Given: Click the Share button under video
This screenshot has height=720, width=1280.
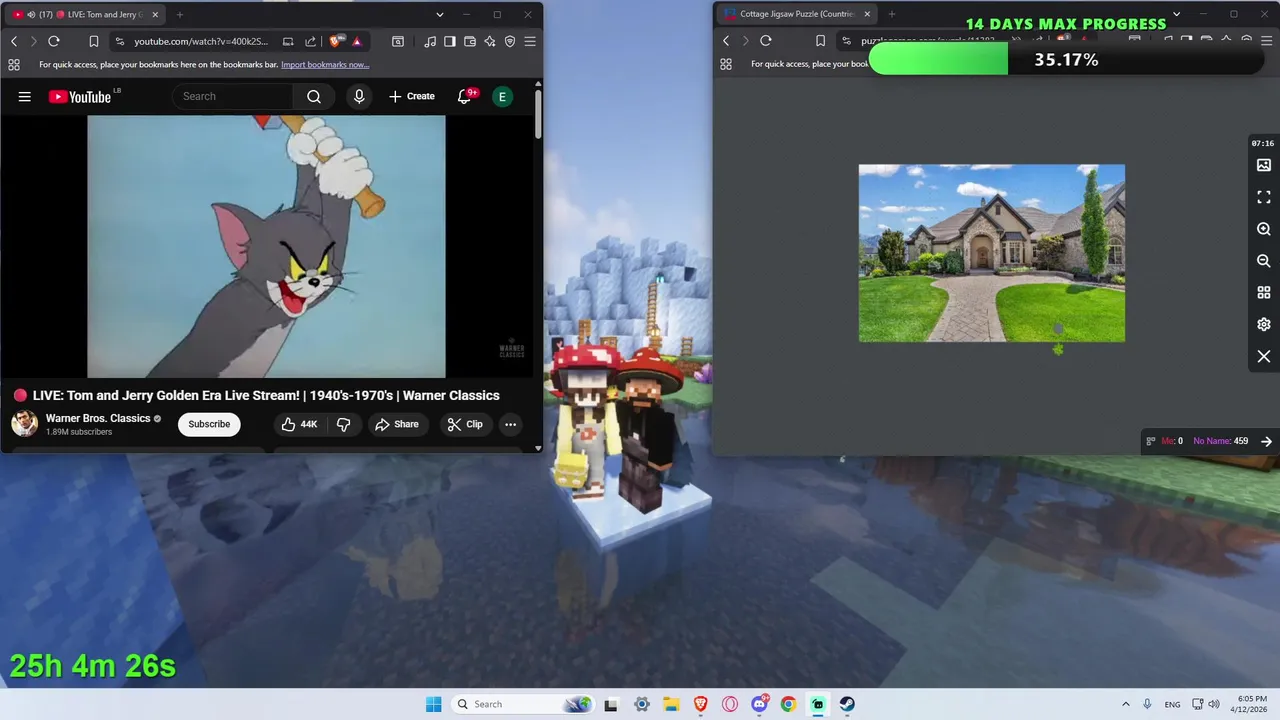Looking at the screenshot, I should tap(397, 424).
